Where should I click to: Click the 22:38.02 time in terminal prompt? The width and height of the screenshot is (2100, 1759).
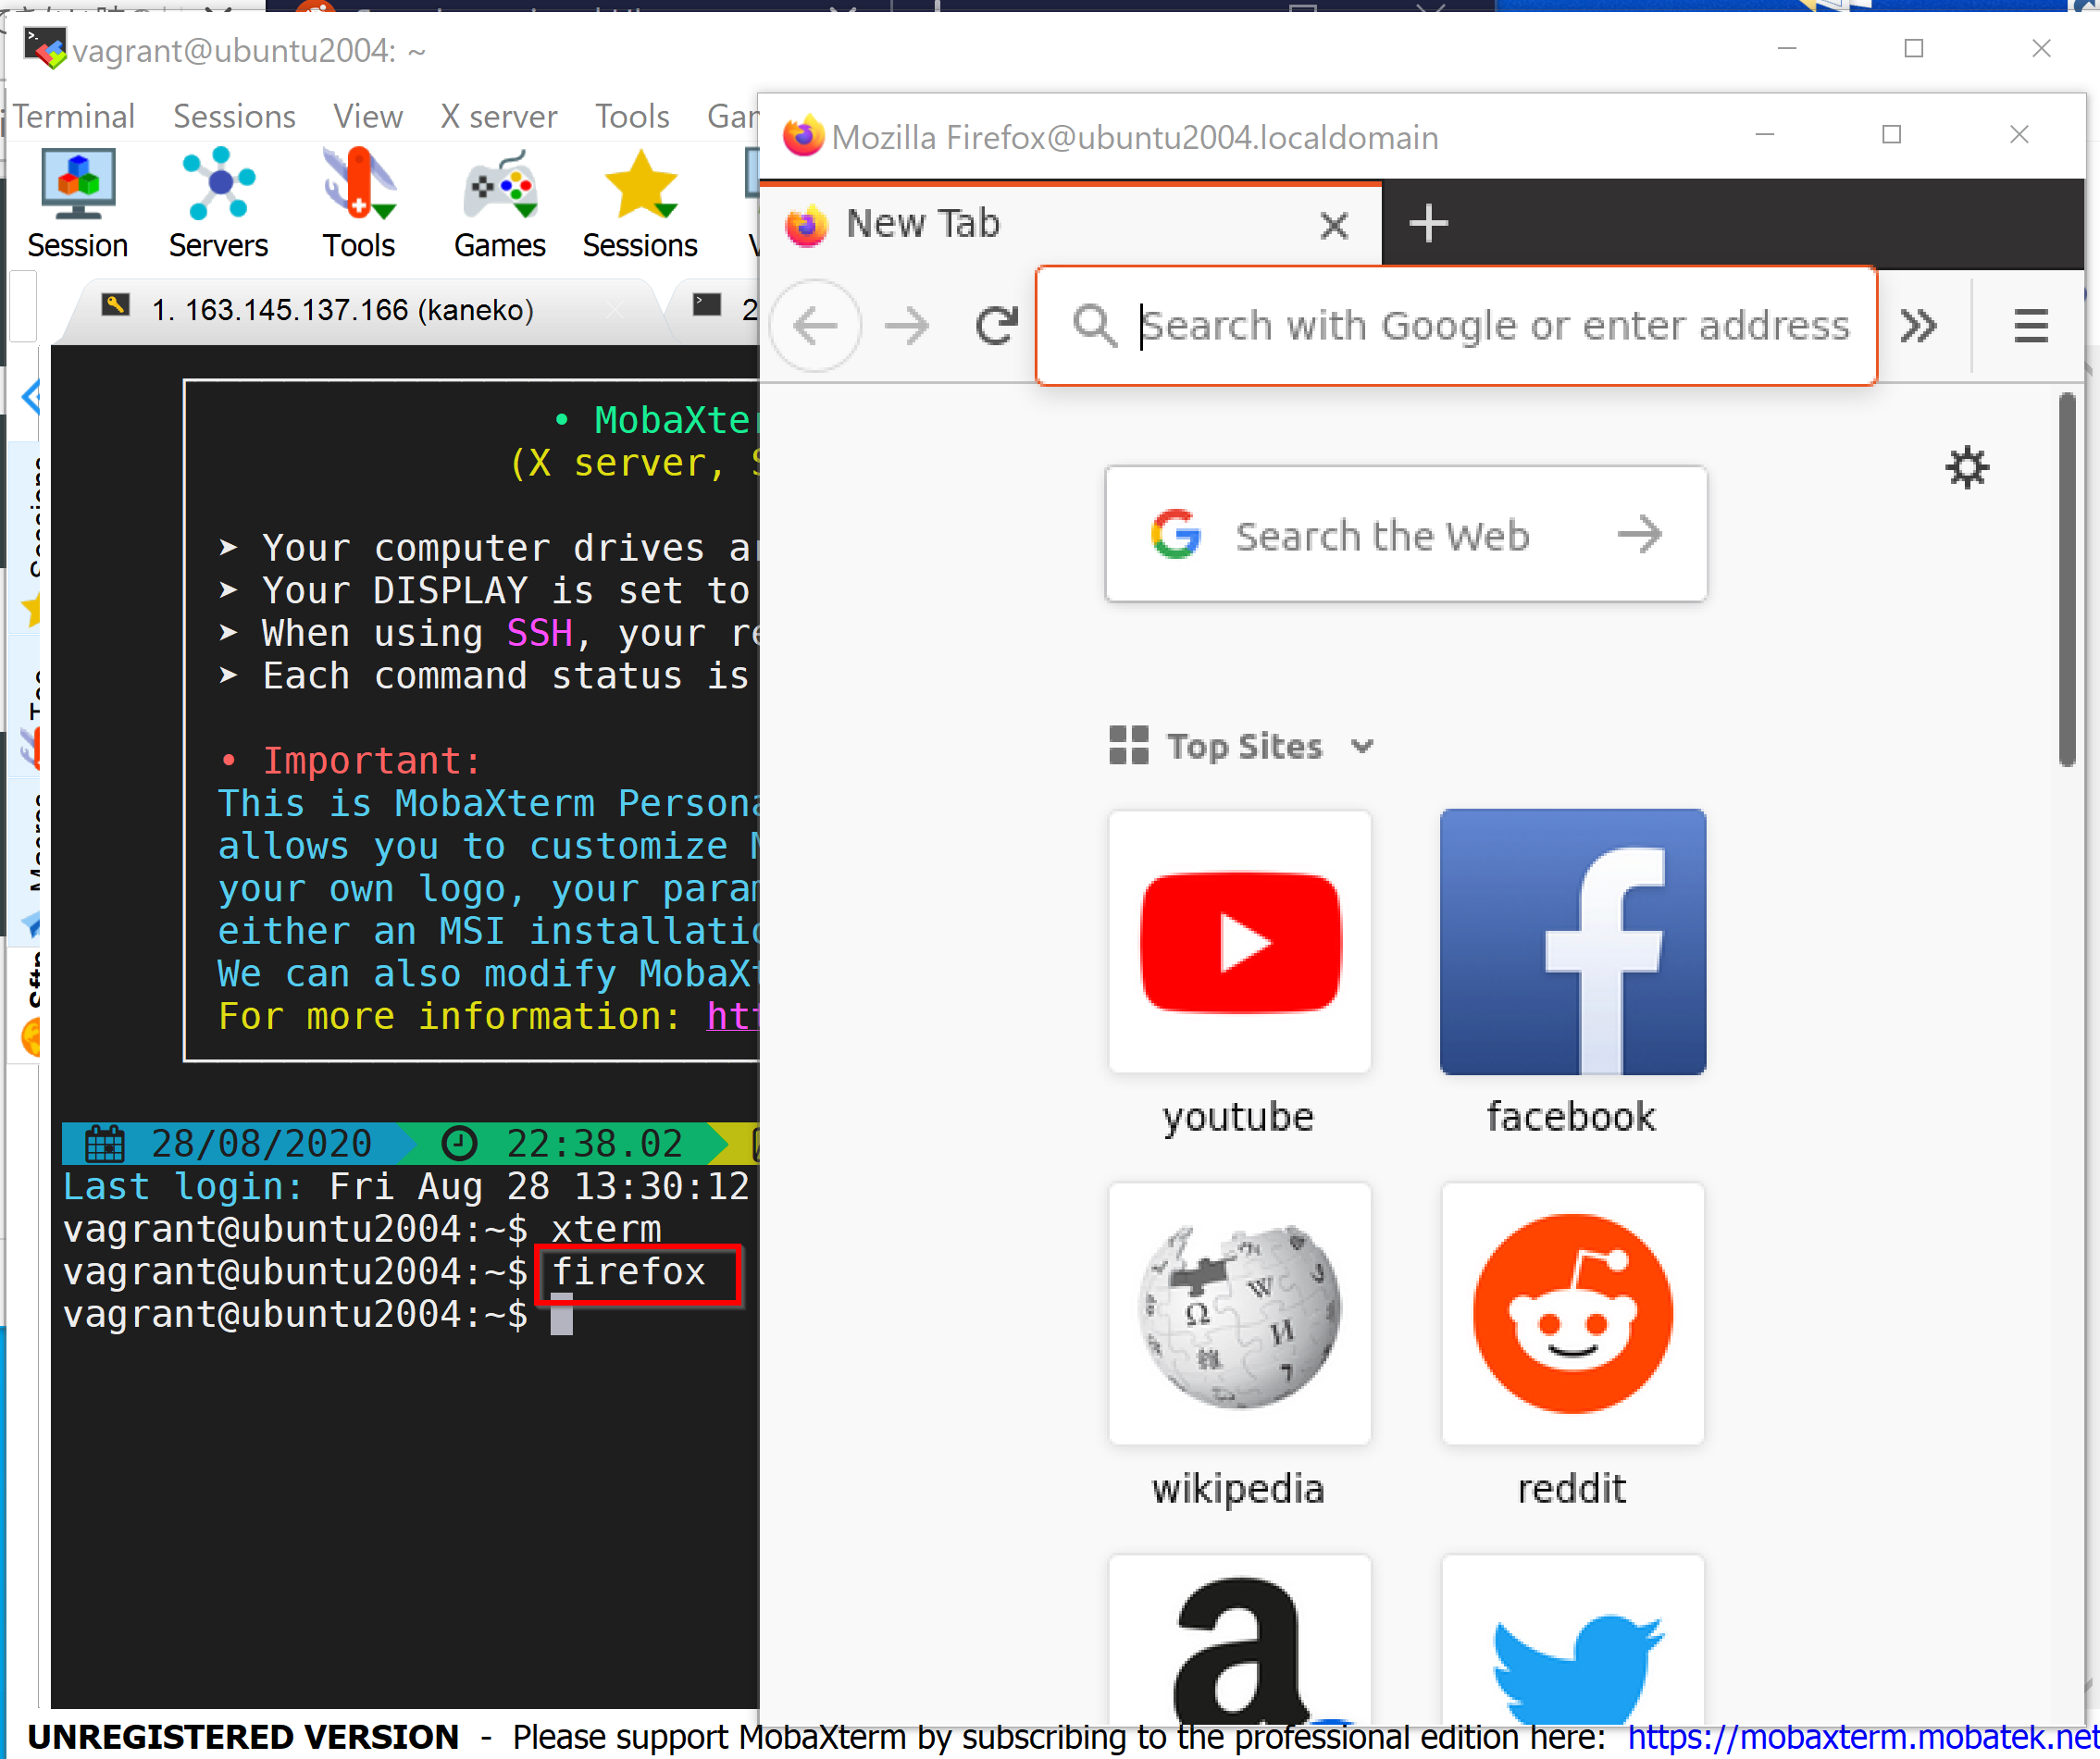pos(594,1143)
